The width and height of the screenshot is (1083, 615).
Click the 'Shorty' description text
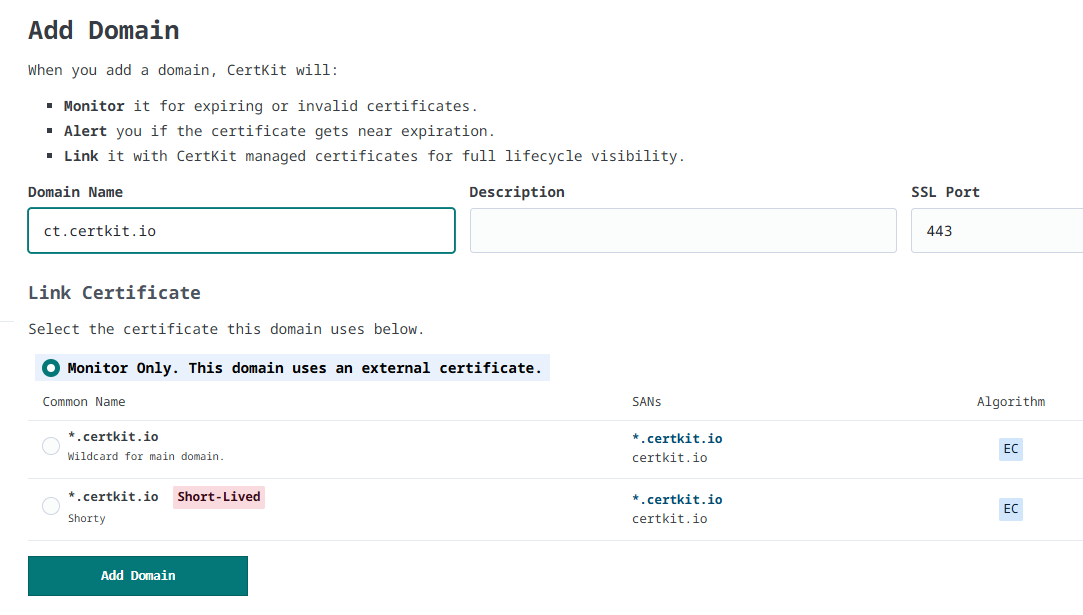[x=86, y=519]
